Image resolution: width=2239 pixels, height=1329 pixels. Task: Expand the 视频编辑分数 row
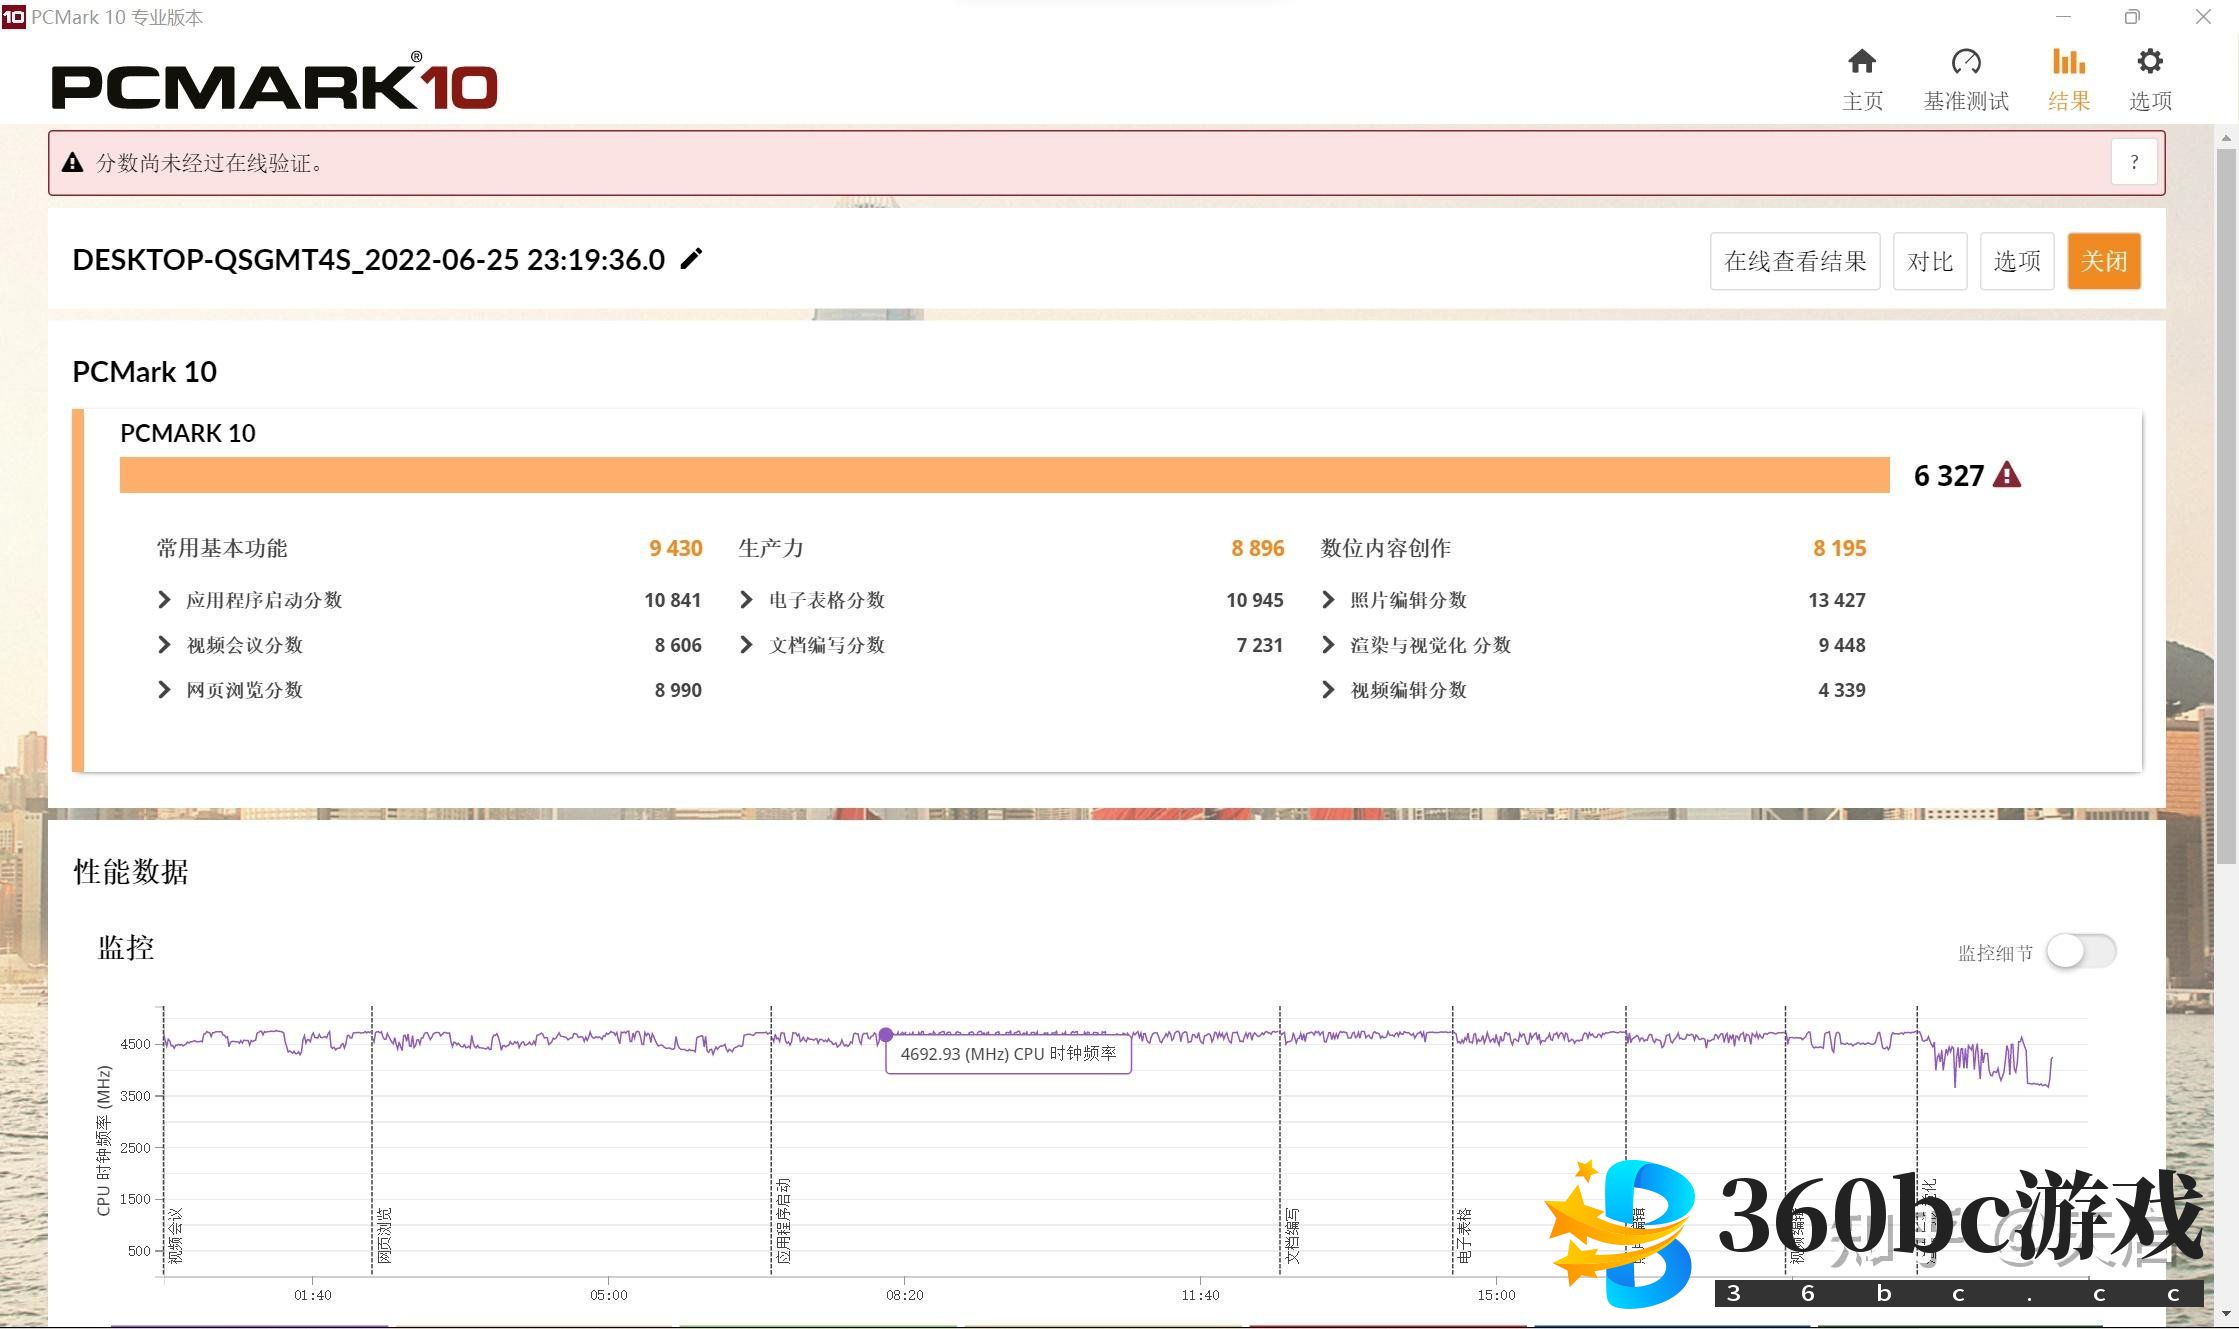pyautogui.click(x=1328, y=690)
